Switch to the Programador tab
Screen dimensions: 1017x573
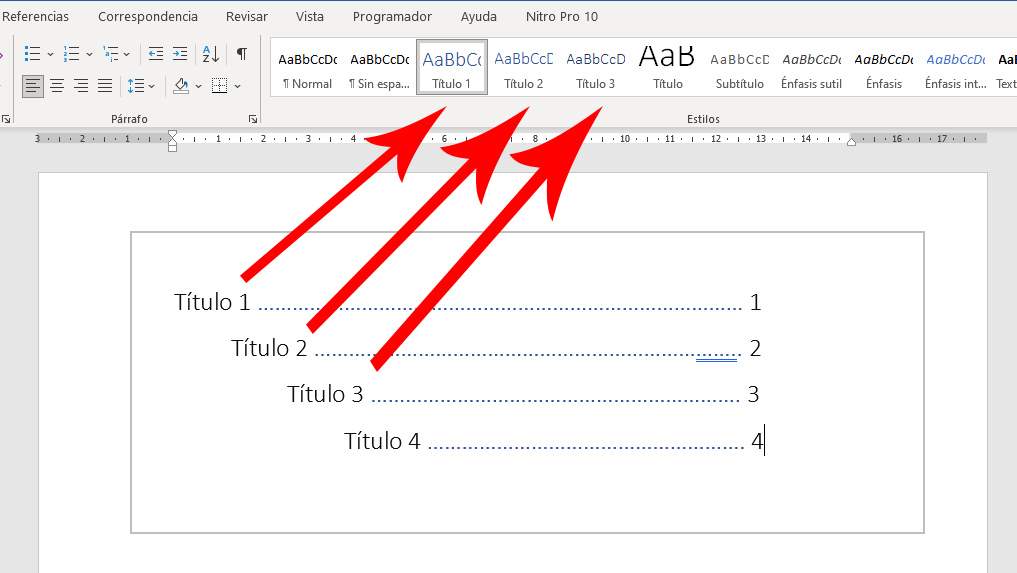click(392, 17)
